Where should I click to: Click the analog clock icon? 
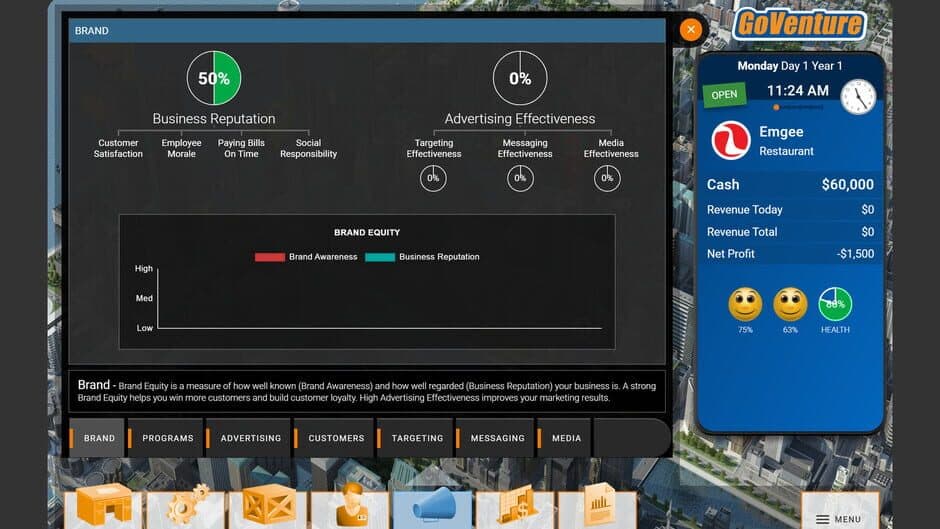point(858,97)
